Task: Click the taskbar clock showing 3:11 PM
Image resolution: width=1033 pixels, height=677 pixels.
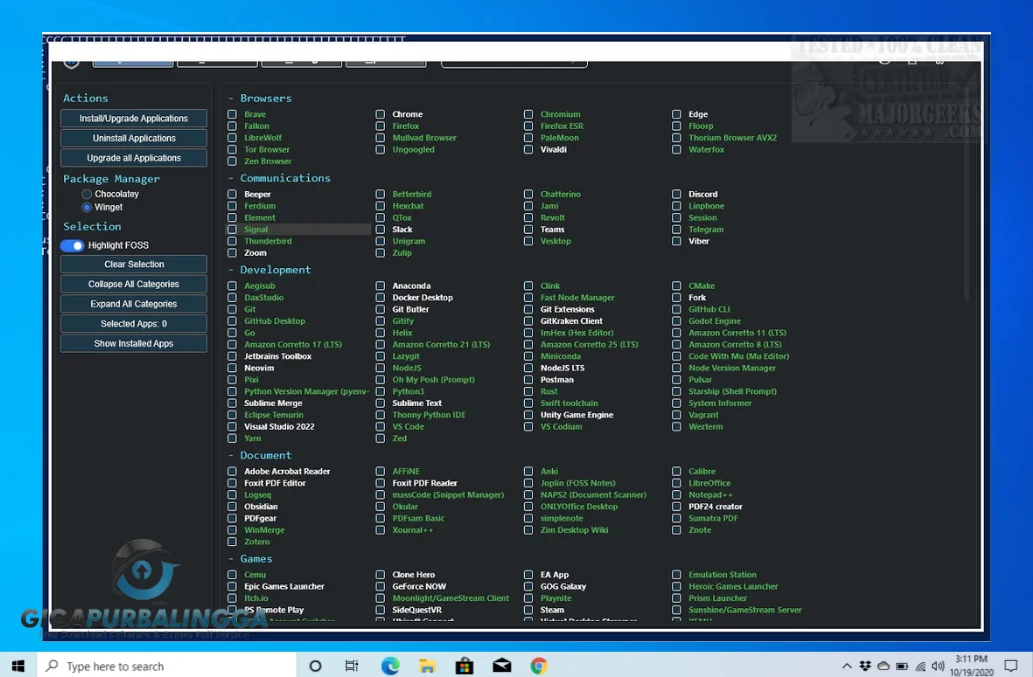Action: pos(971,665)
